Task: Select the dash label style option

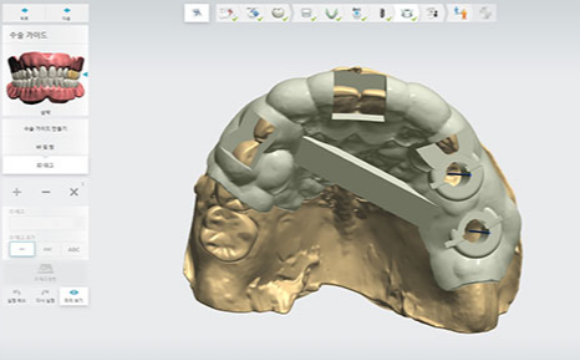Action: pyautogui.click(x=22, y=249)
